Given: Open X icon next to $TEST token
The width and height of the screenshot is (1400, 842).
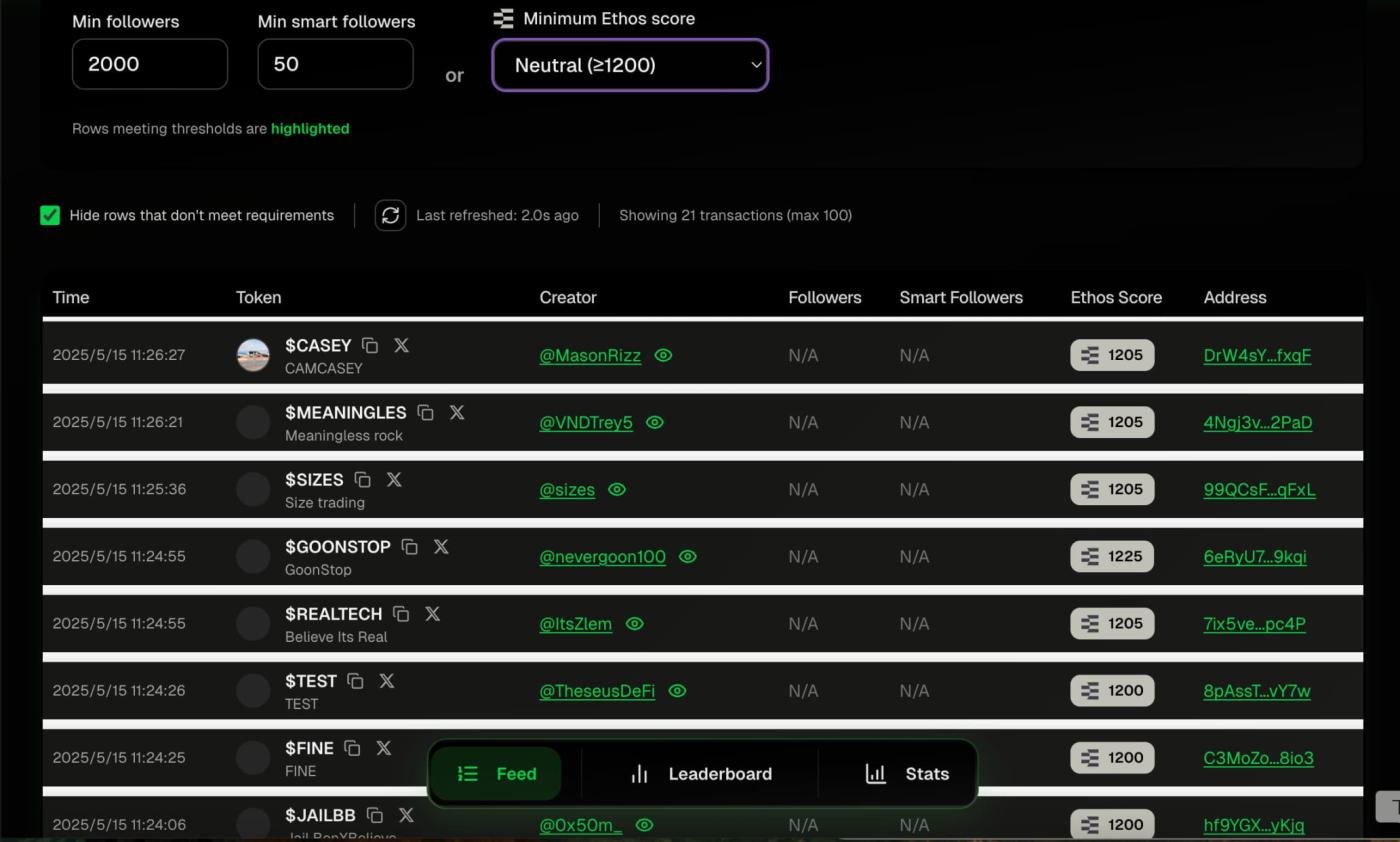Looking at the screenshot, I should [386, 680].
